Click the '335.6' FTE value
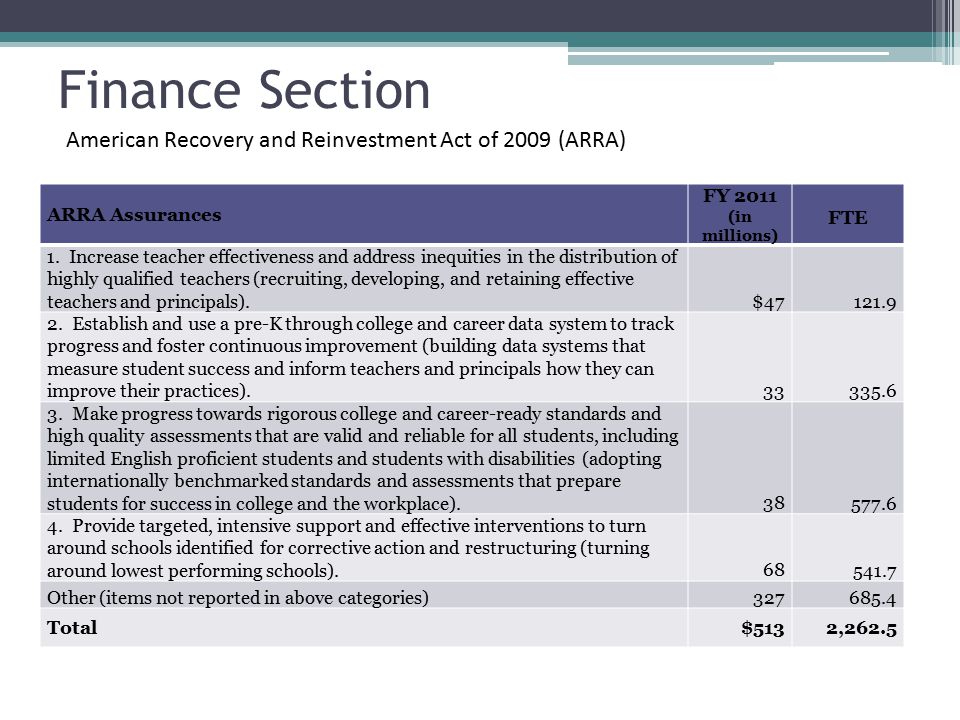 click(x=872, y=392)
